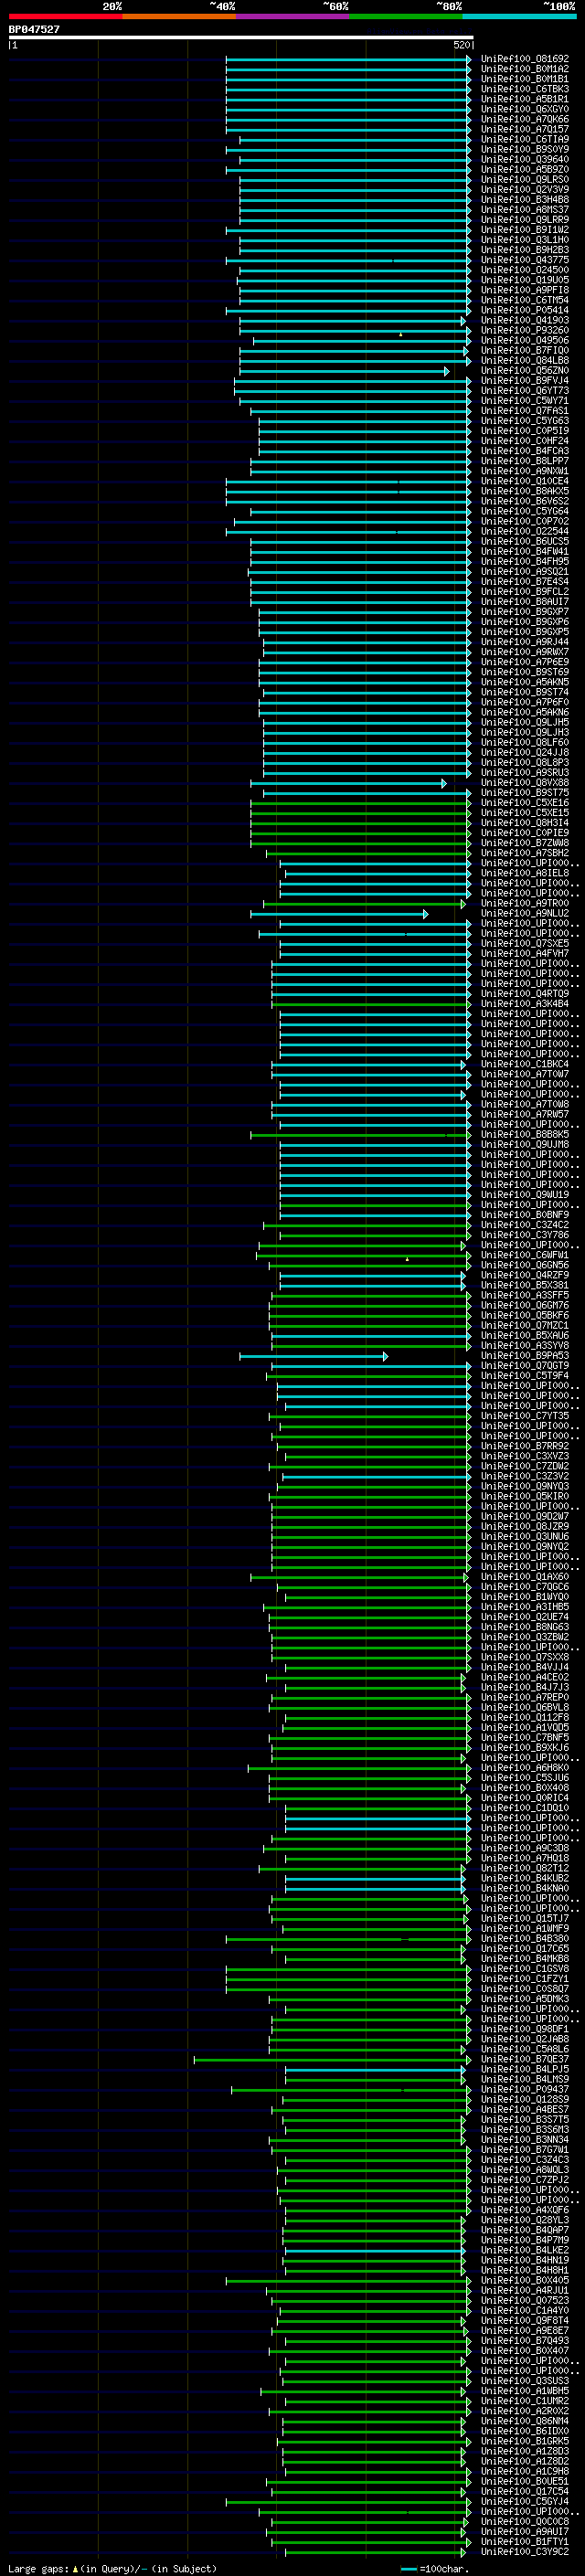The width and height of the screenshot is (585, 2576).
Task: Open hit UniRef100_O81692
Action: [524, 59]
